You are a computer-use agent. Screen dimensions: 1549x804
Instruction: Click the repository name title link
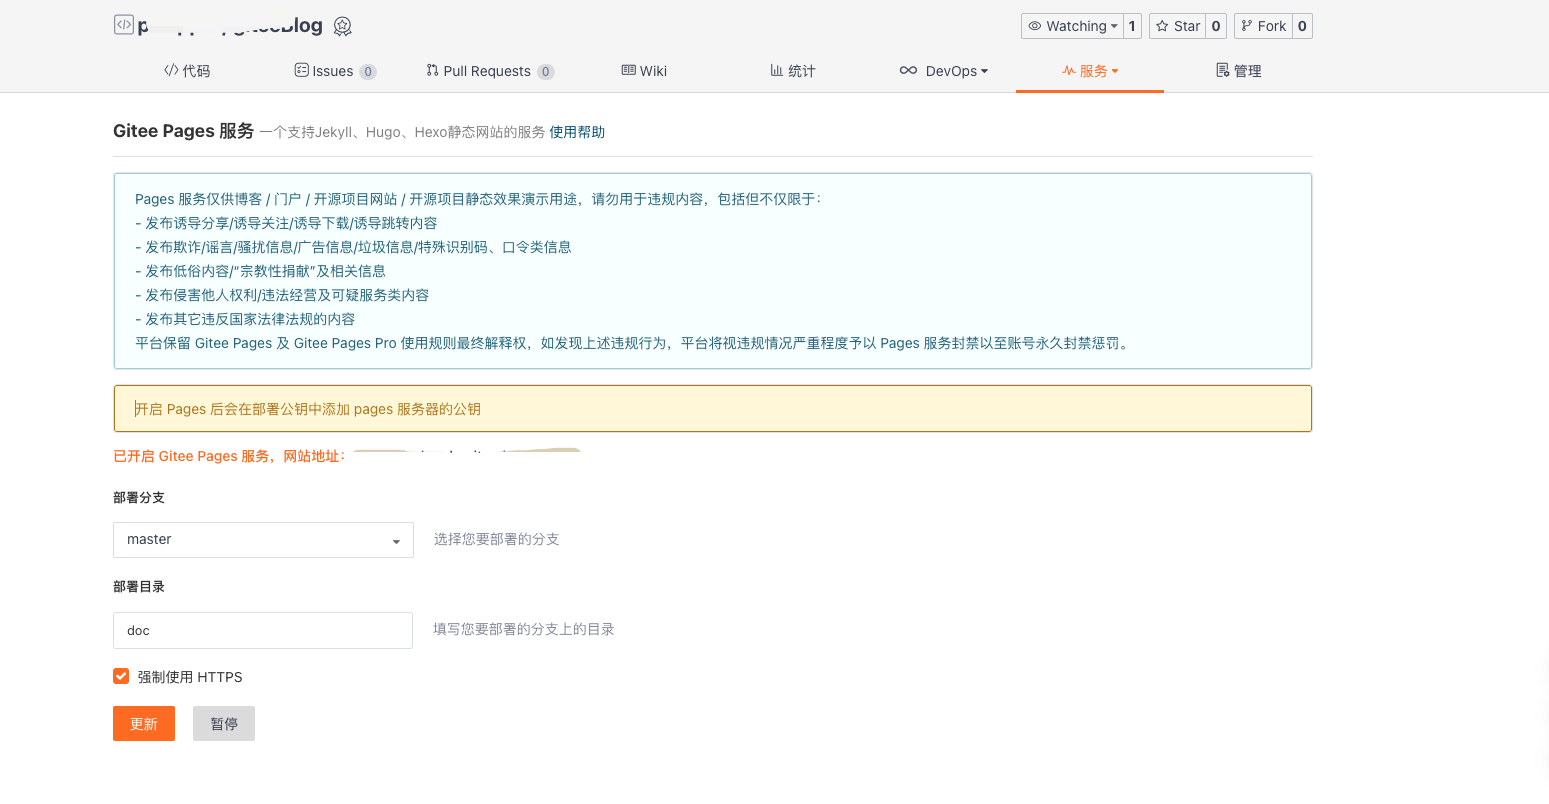[230, 26]
